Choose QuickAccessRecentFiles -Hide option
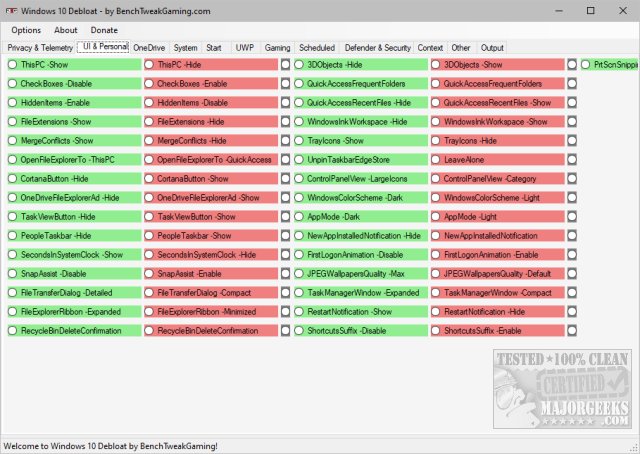The image size is (640, 454). point(361,102)
